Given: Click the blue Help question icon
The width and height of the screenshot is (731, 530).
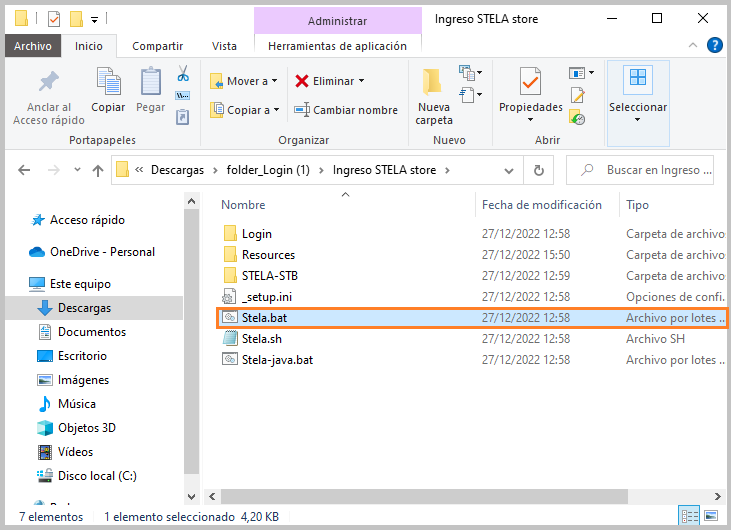Looking at the screenshot, I should click(x=714, y=45).
